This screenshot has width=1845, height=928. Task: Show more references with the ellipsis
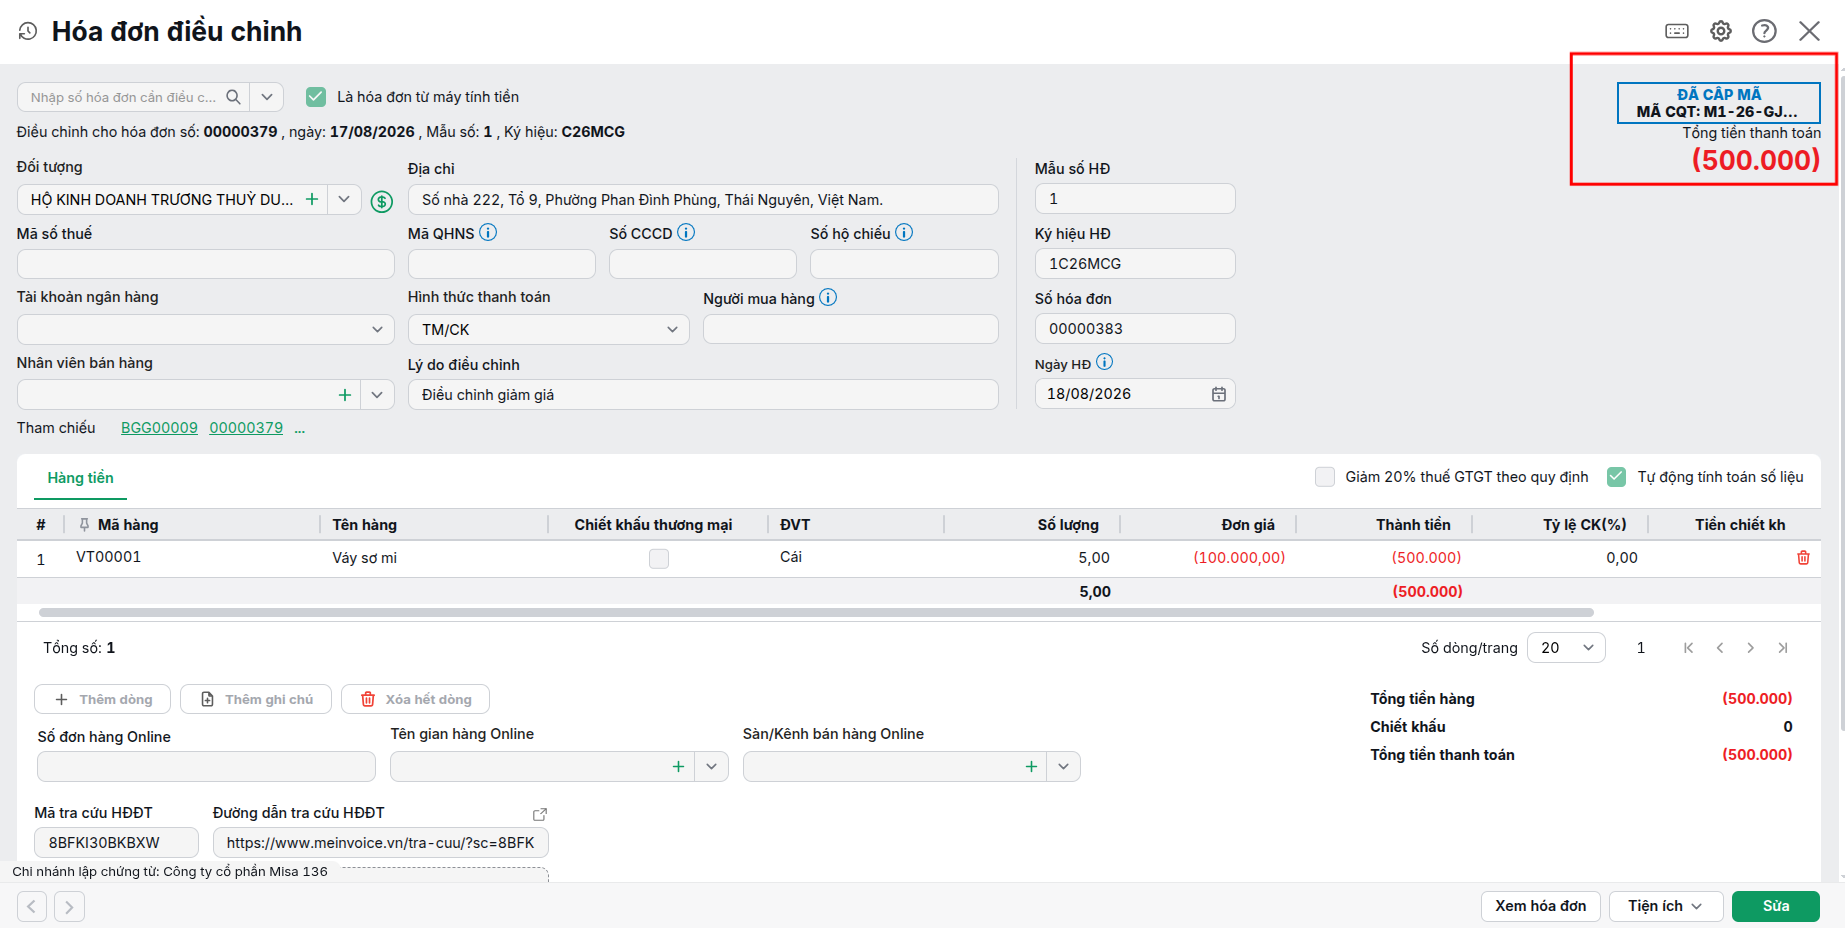tap(299, 428)
